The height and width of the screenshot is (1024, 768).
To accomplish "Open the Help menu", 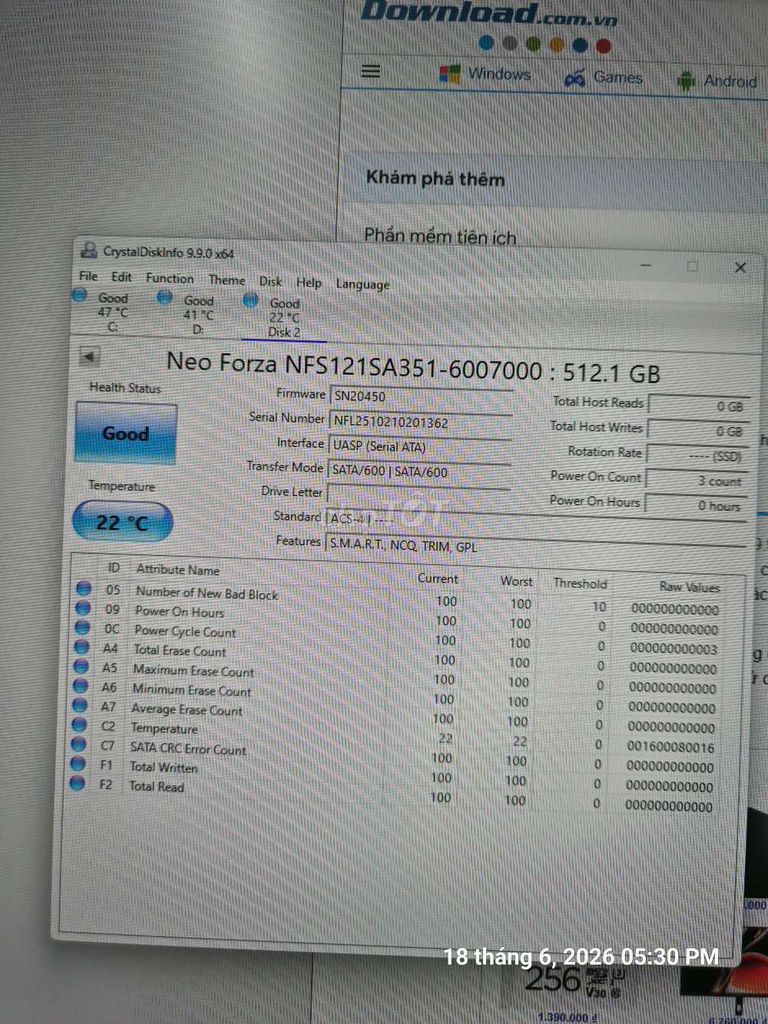I will click(309, 283).
